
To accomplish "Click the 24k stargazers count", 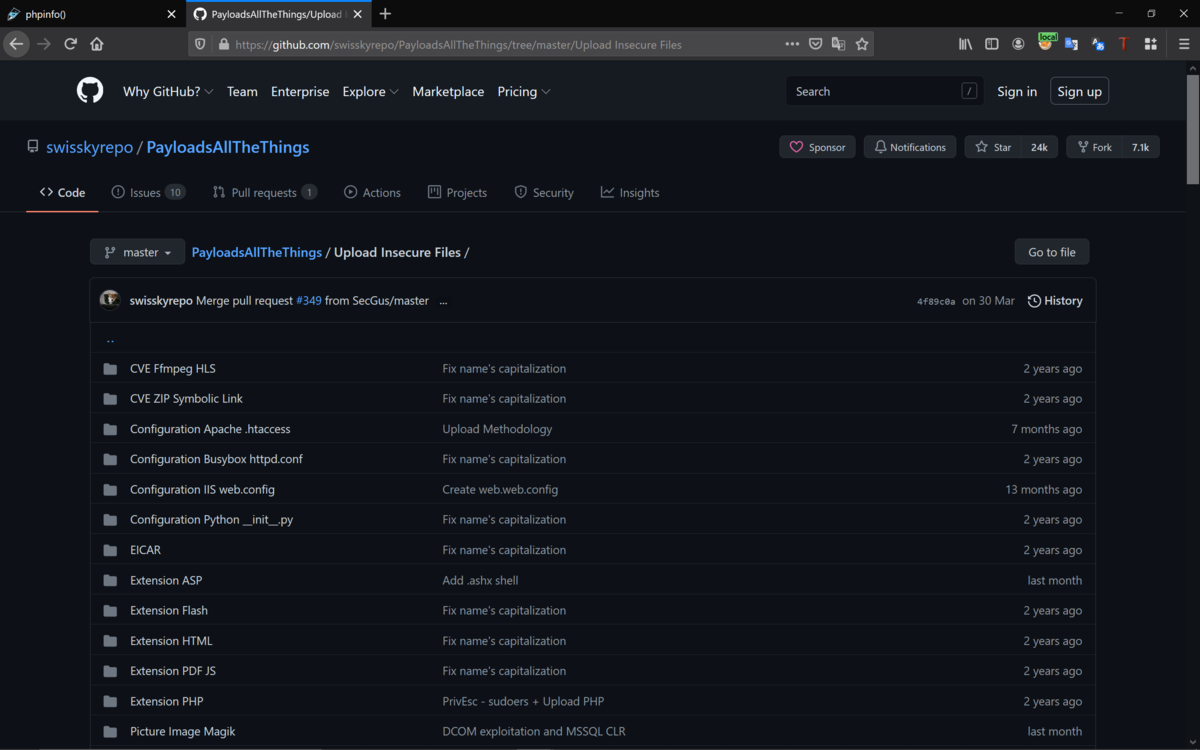I will coord(1040,147).
